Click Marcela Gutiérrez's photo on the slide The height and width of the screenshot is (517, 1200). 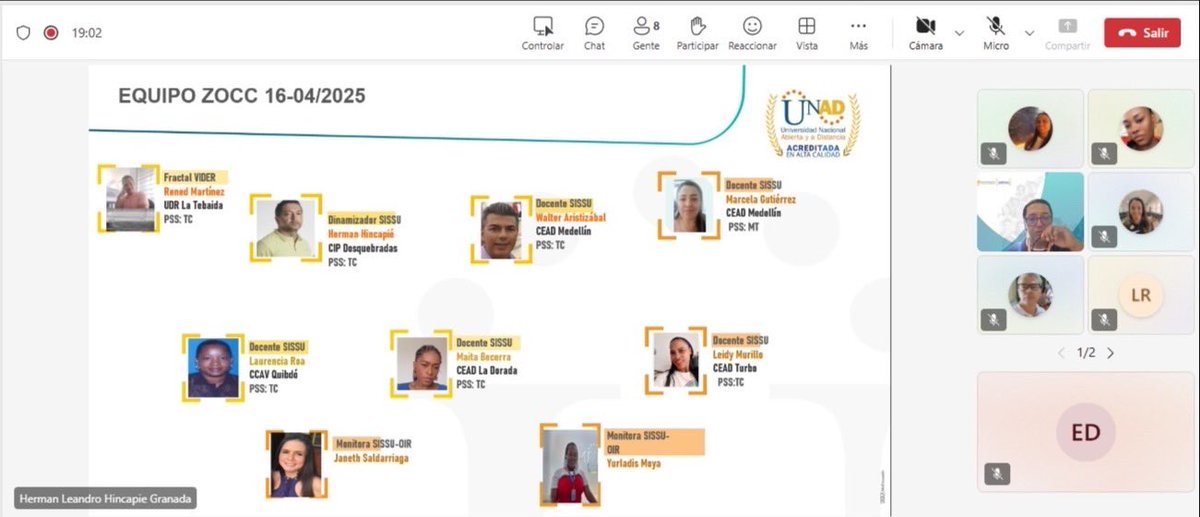click(x=688, y=206)
